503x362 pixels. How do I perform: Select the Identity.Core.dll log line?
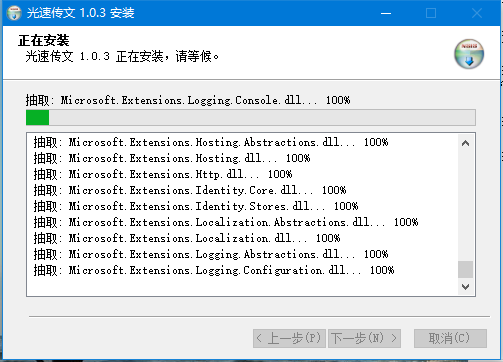coord(190,190)
